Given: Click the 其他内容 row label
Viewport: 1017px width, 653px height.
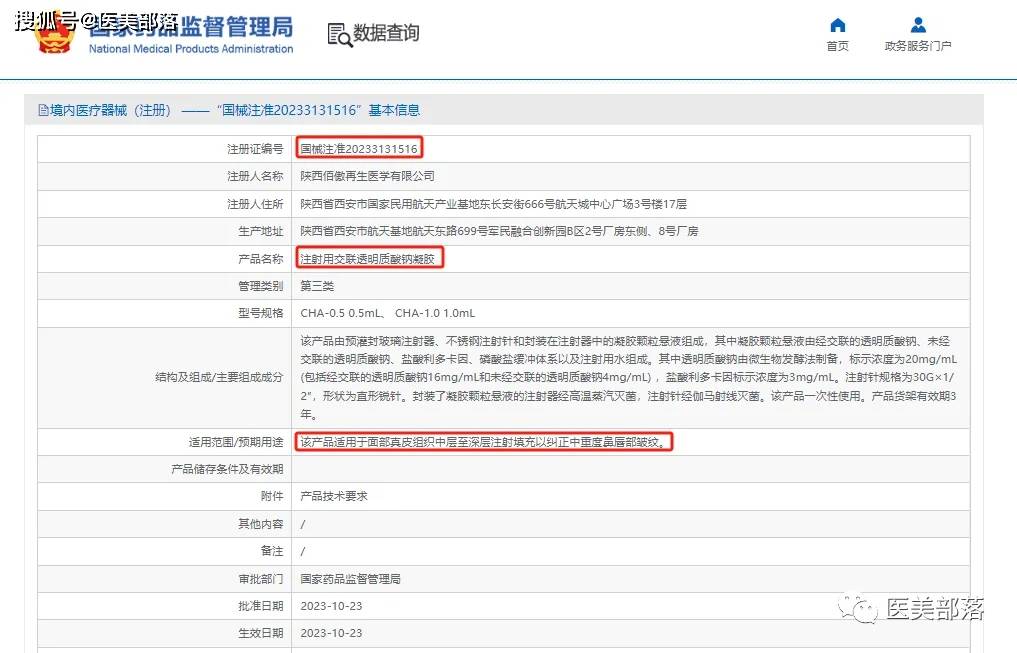Looking at the screenshot, I should click(261, 524).
